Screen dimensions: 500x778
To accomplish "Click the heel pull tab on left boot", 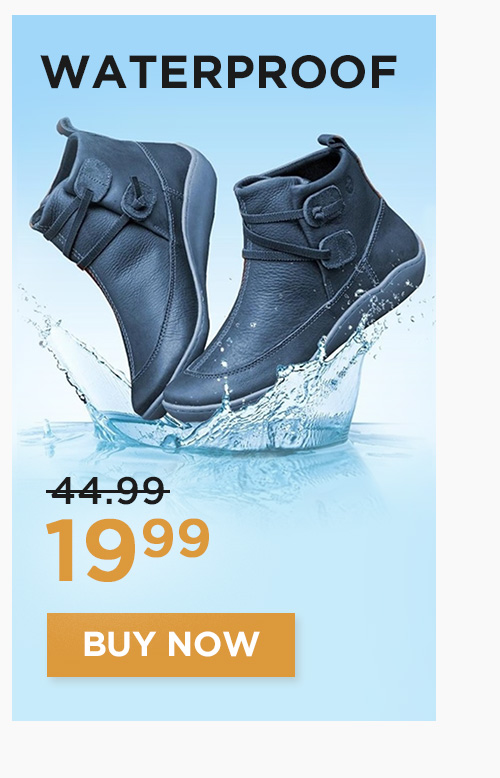I will (x=63, y=126).
